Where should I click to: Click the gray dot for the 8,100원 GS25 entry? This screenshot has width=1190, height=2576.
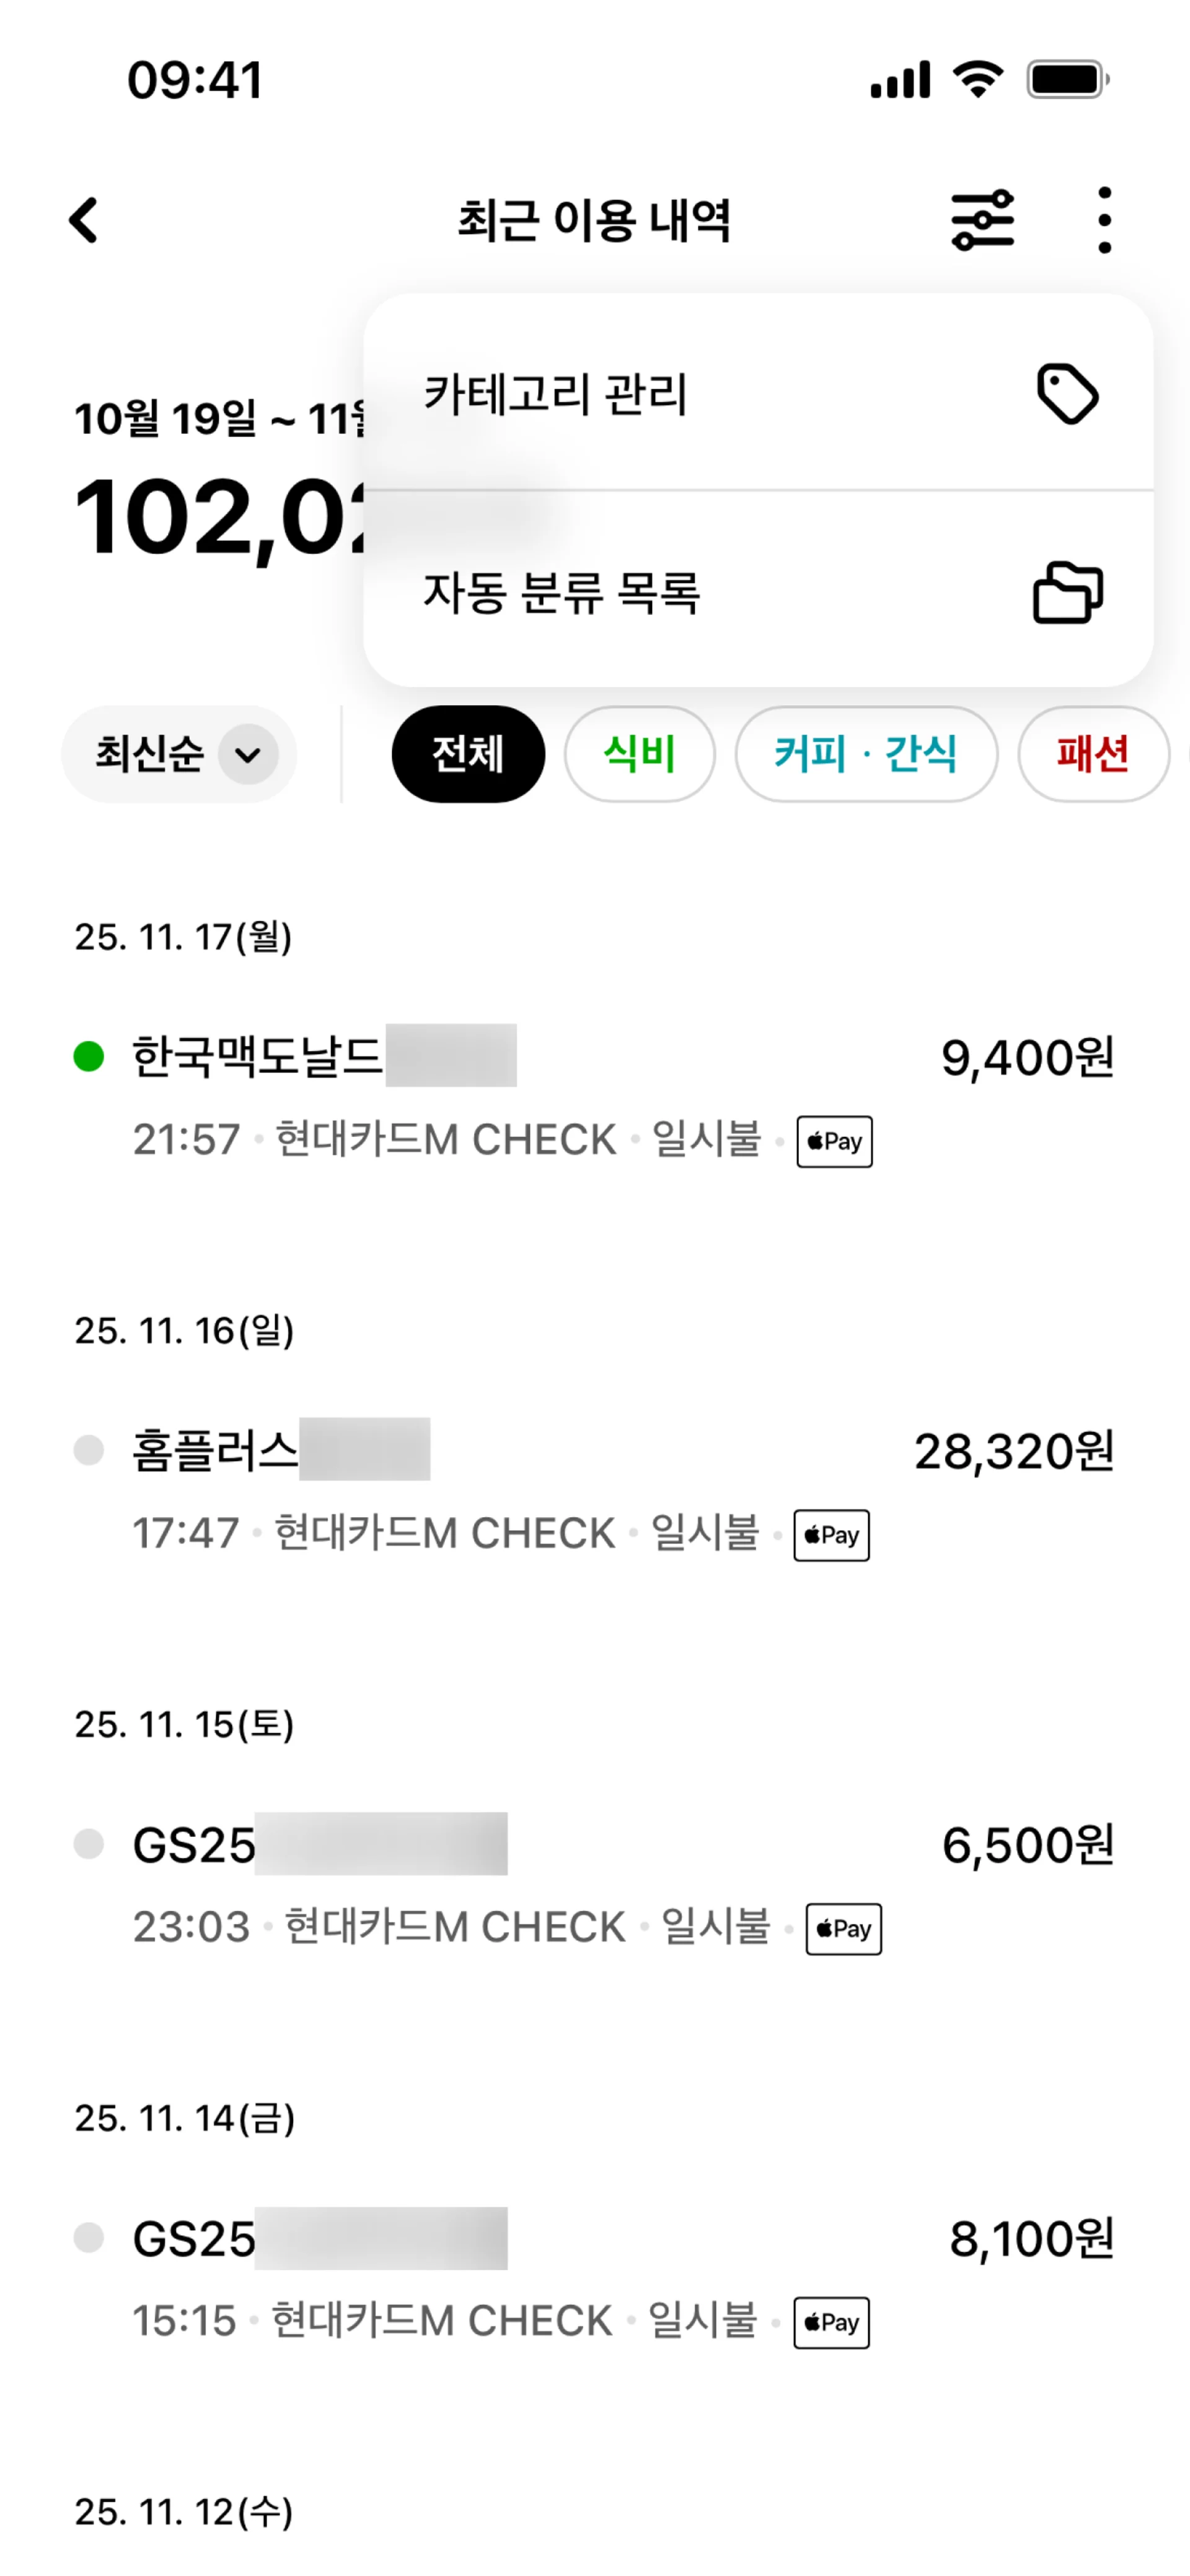pyautogui.click(x=89, y=2238)
